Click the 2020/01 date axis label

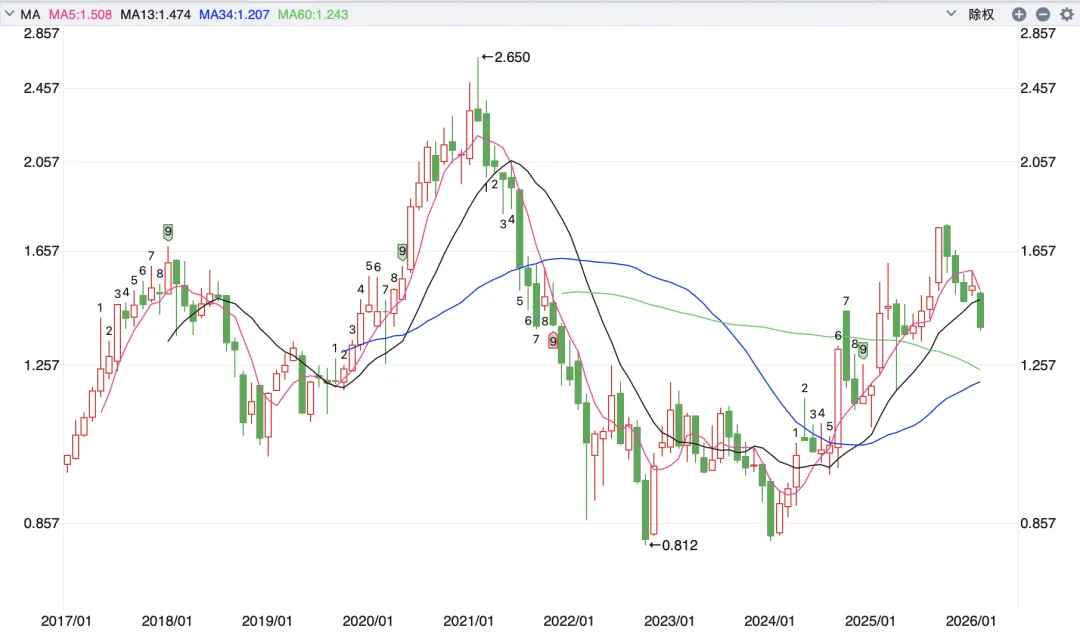(368, 621)
